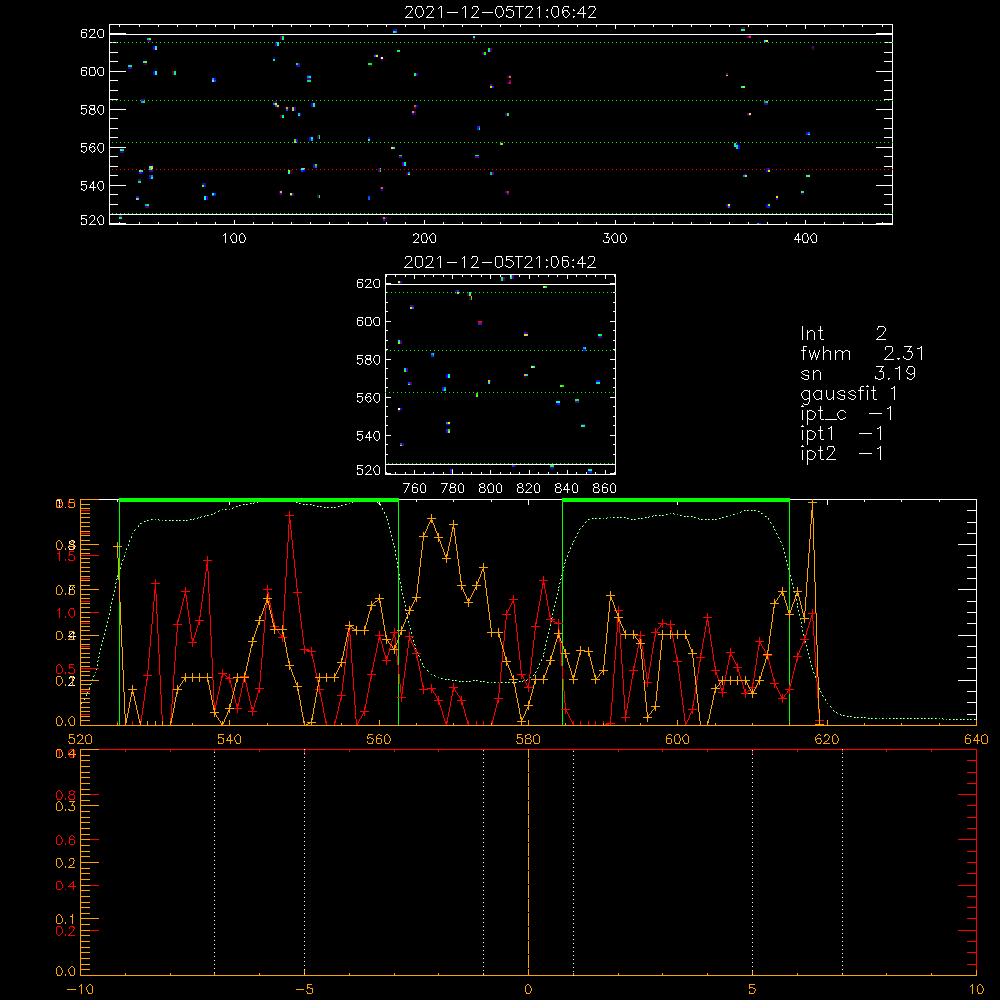Screen dimensions: 1000x1000
Task: Pick x-axis label "400" on wide scatter plot
Action: tap(805, 239)
